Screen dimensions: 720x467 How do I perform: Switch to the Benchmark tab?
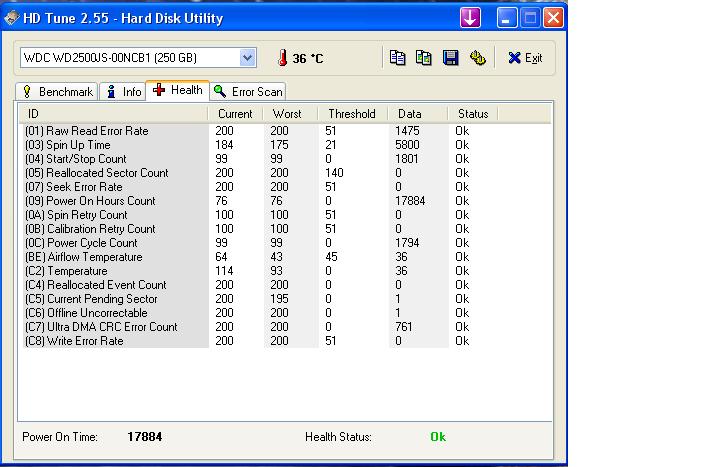pyautogui.click(x=57, y=92)
